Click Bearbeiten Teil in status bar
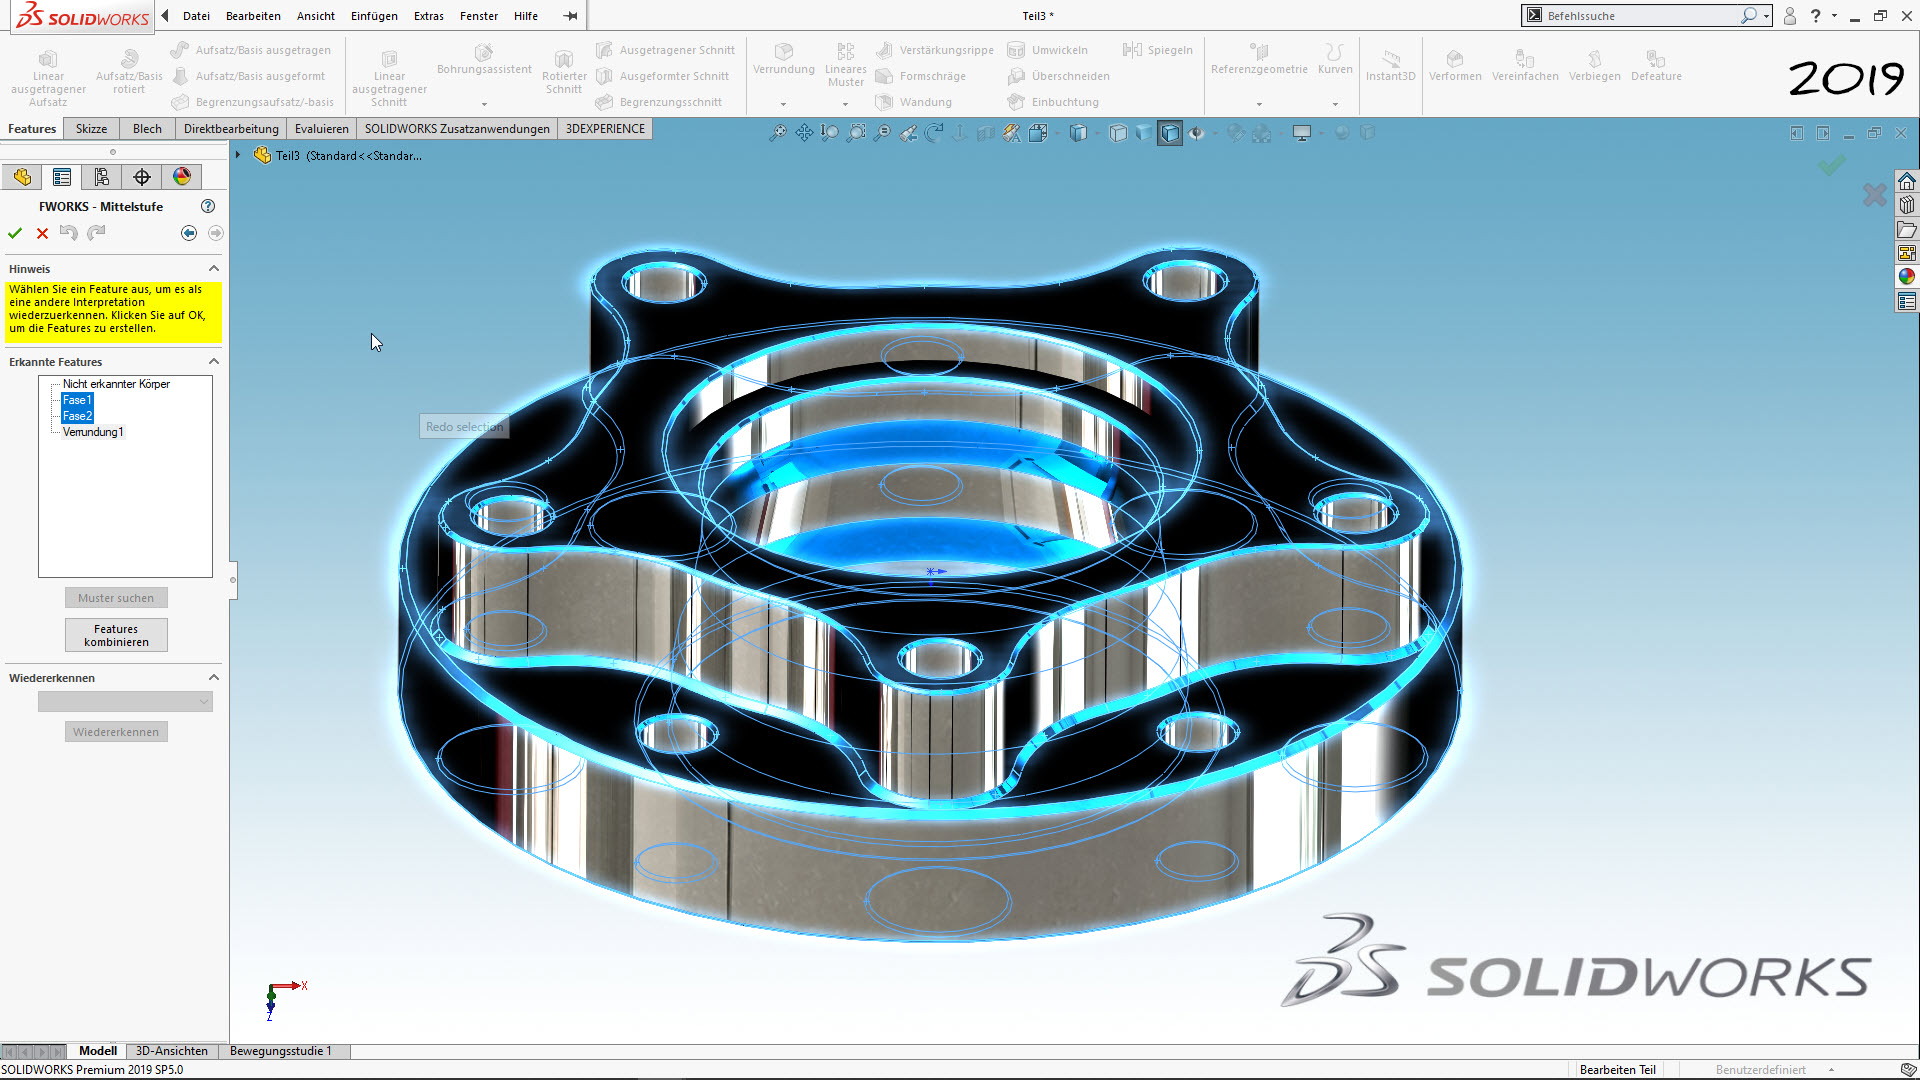 click(1617, 1070)
